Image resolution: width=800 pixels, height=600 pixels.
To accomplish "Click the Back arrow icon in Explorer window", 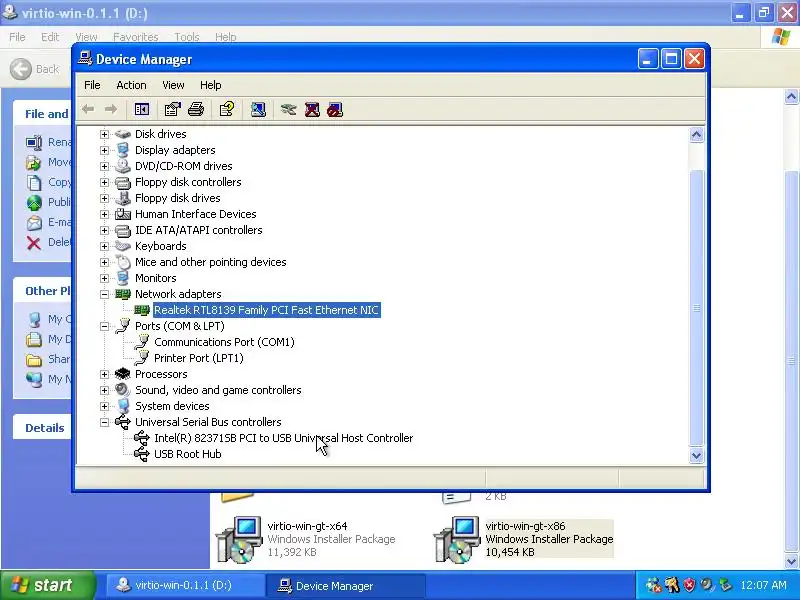I will pos(21,69).
